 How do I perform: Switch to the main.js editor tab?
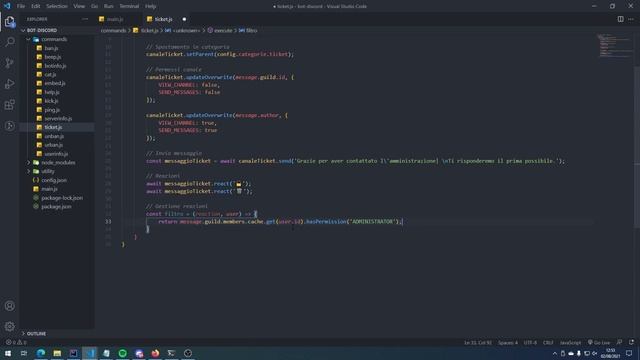point(115,19)
